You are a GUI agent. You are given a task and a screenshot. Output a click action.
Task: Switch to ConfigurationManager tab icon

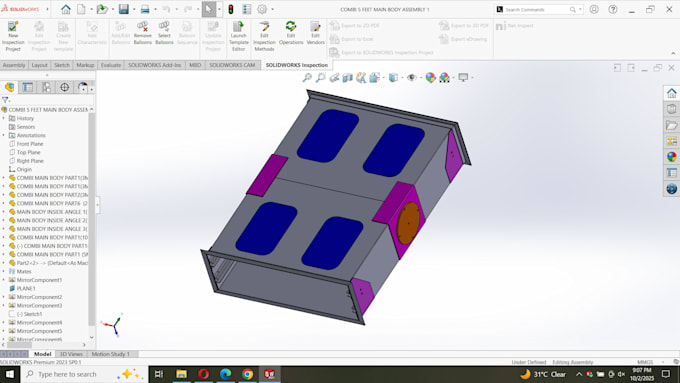[x=46, y=87]
